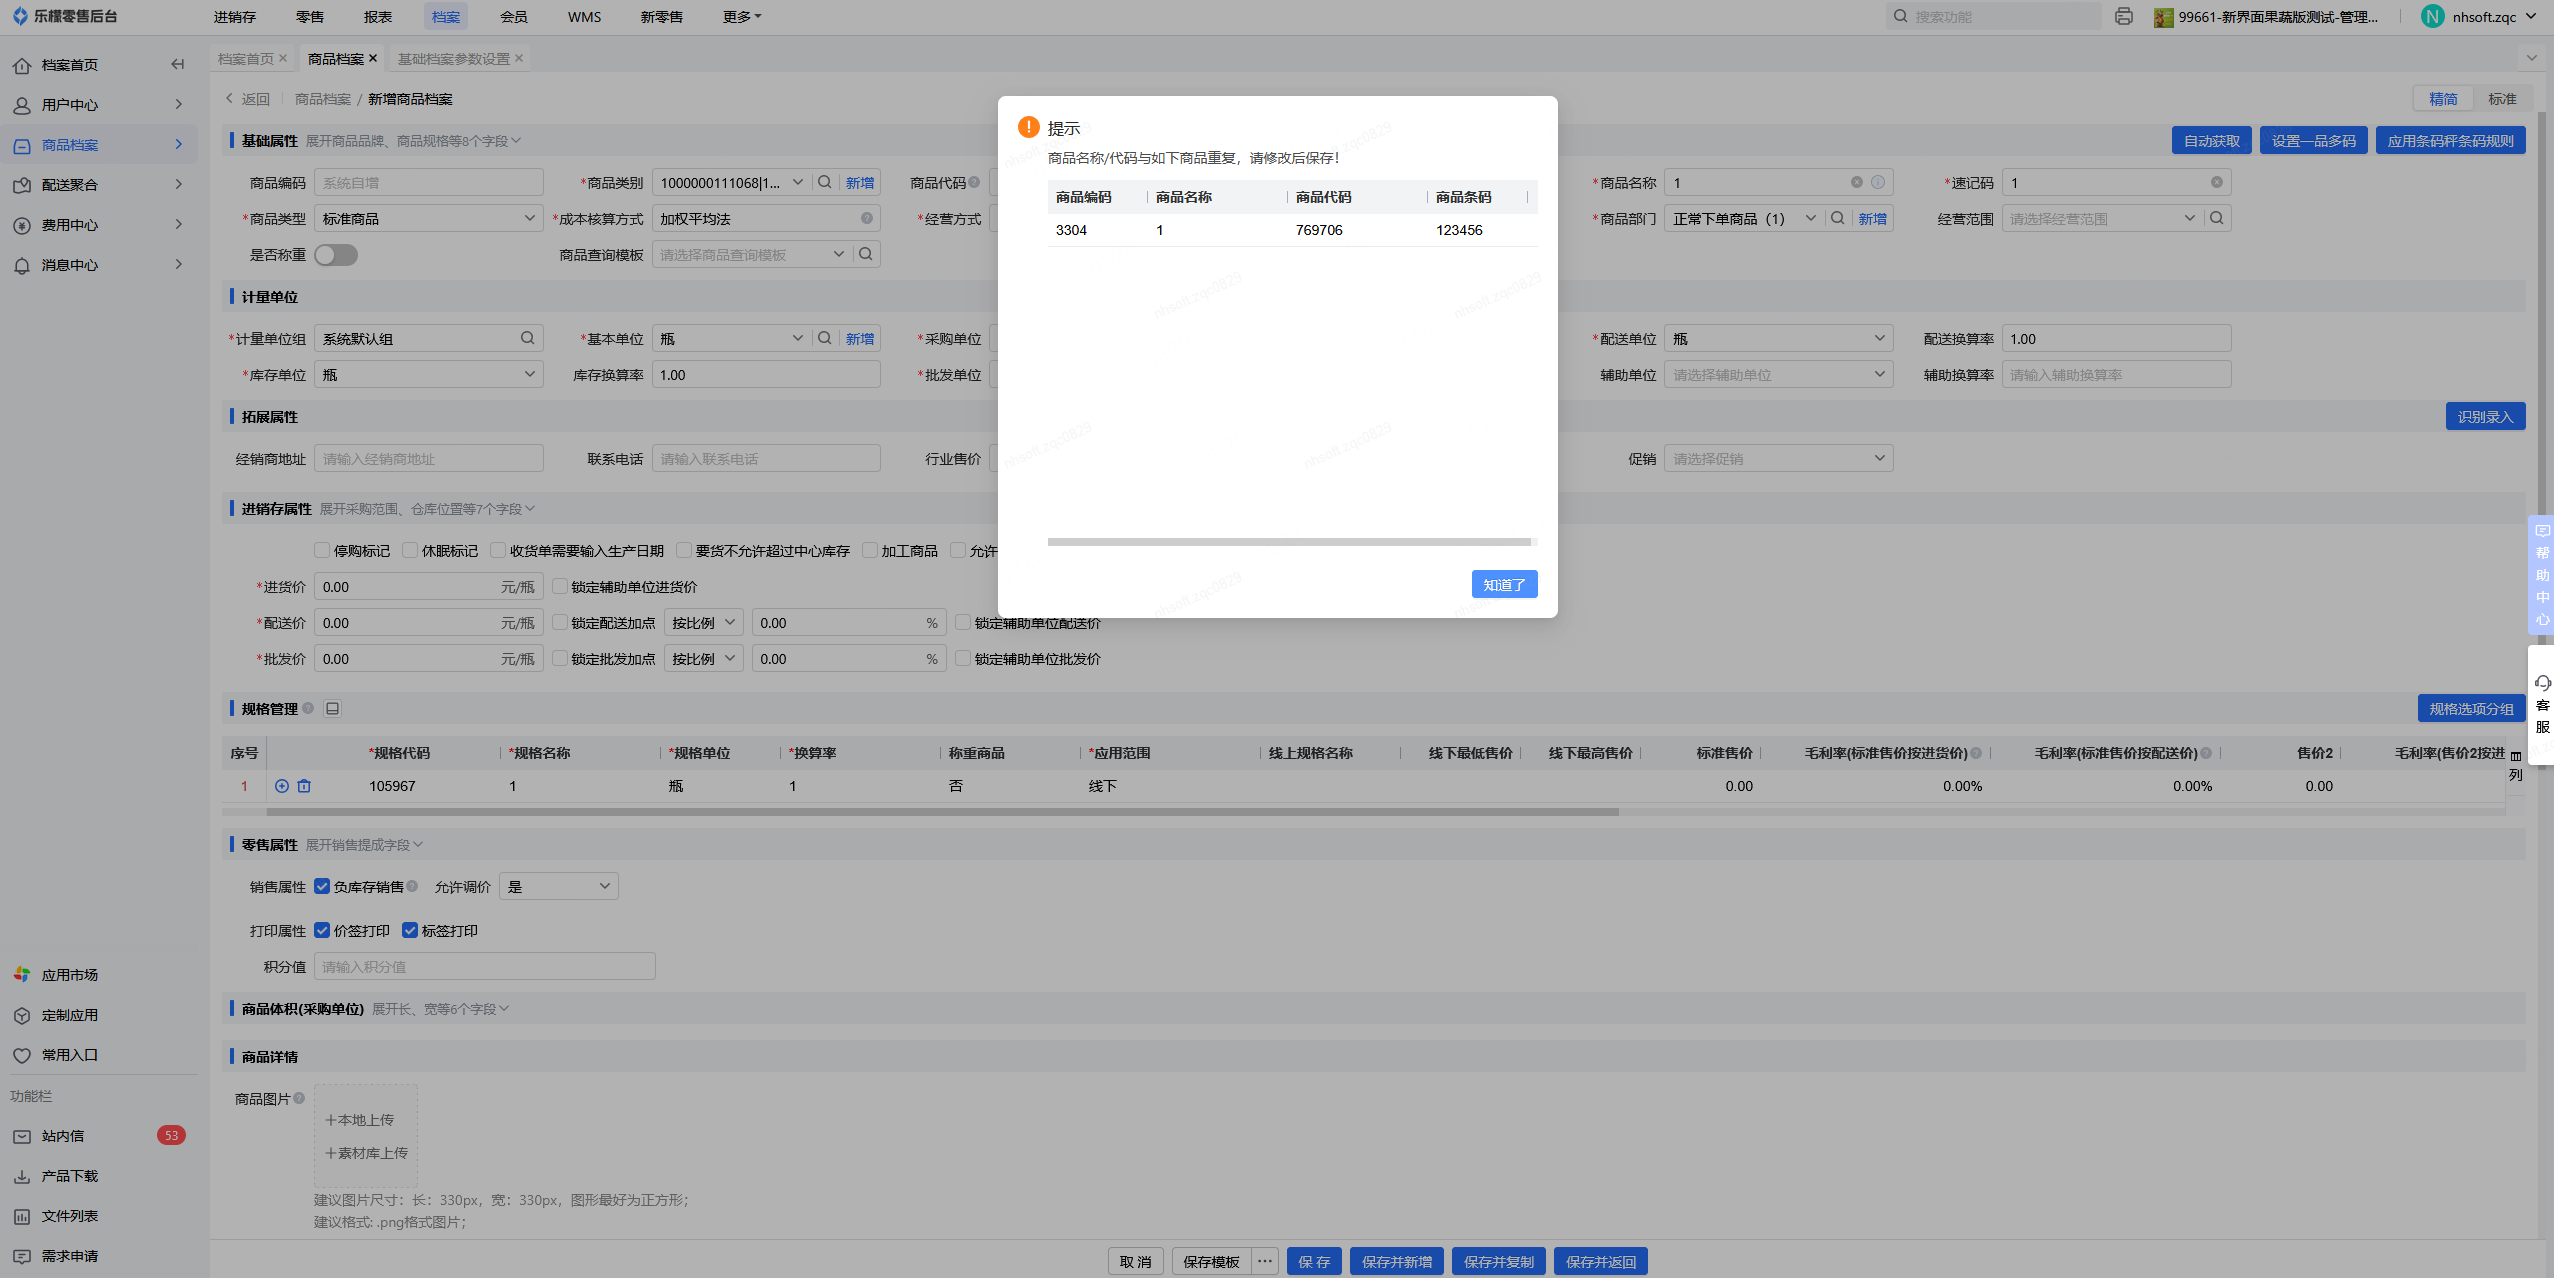This screenshot has width=2554, height=1278.
Task: Click search icon next to 商品类别 field
Action: point(825,183)
